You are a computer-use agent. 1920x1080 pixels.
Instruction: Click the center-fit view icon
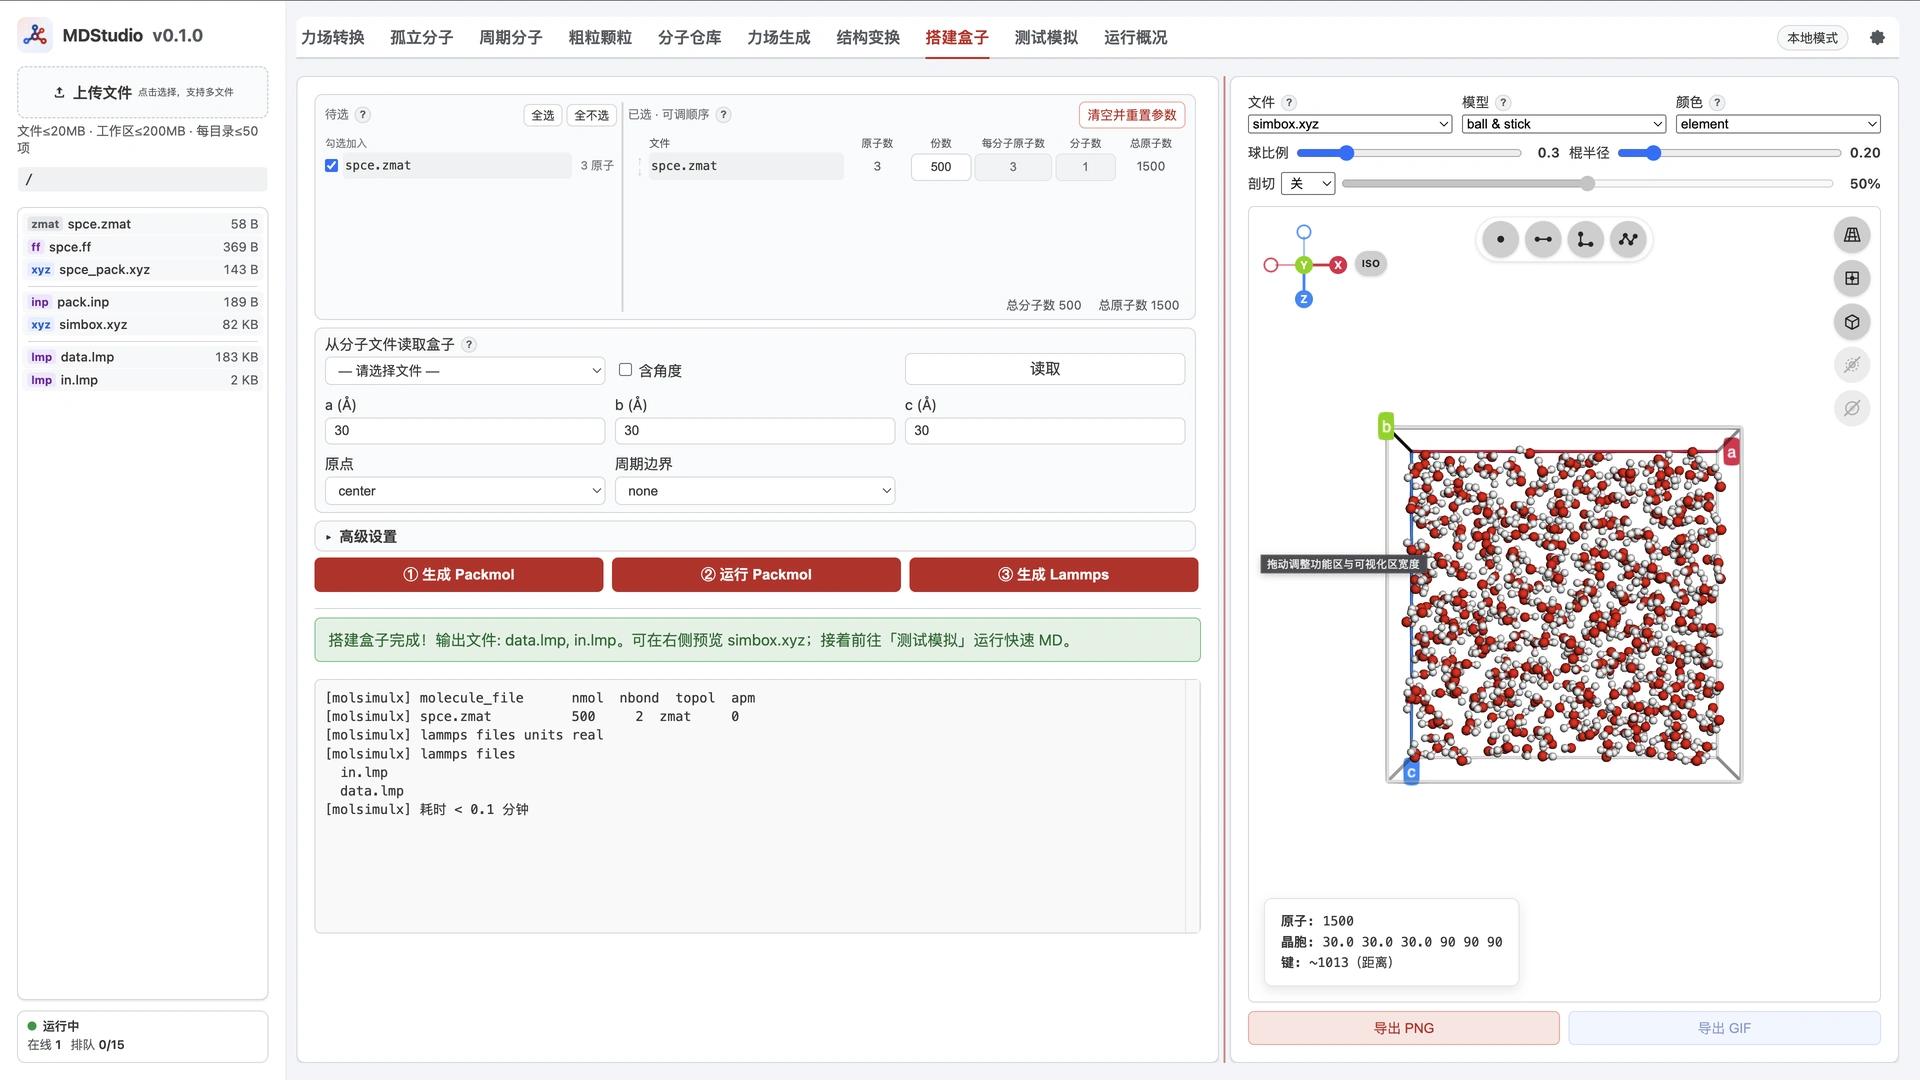[x=1852, y=278]
